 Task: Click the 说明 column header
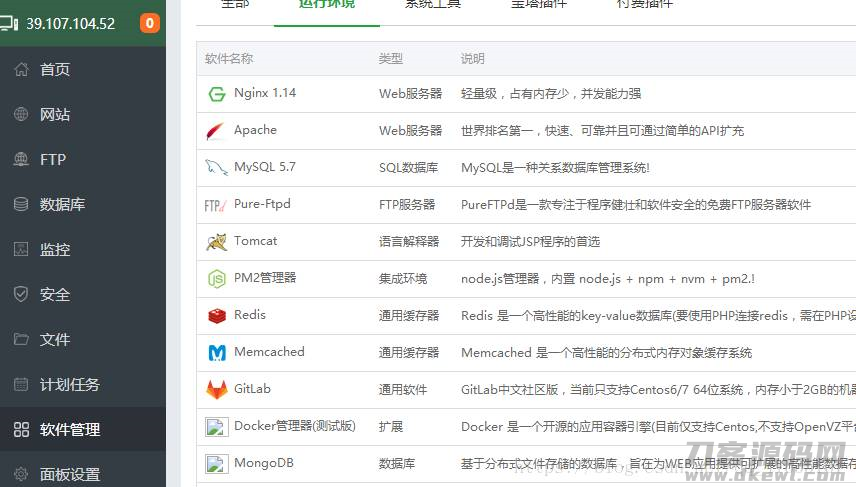point(472,58)
